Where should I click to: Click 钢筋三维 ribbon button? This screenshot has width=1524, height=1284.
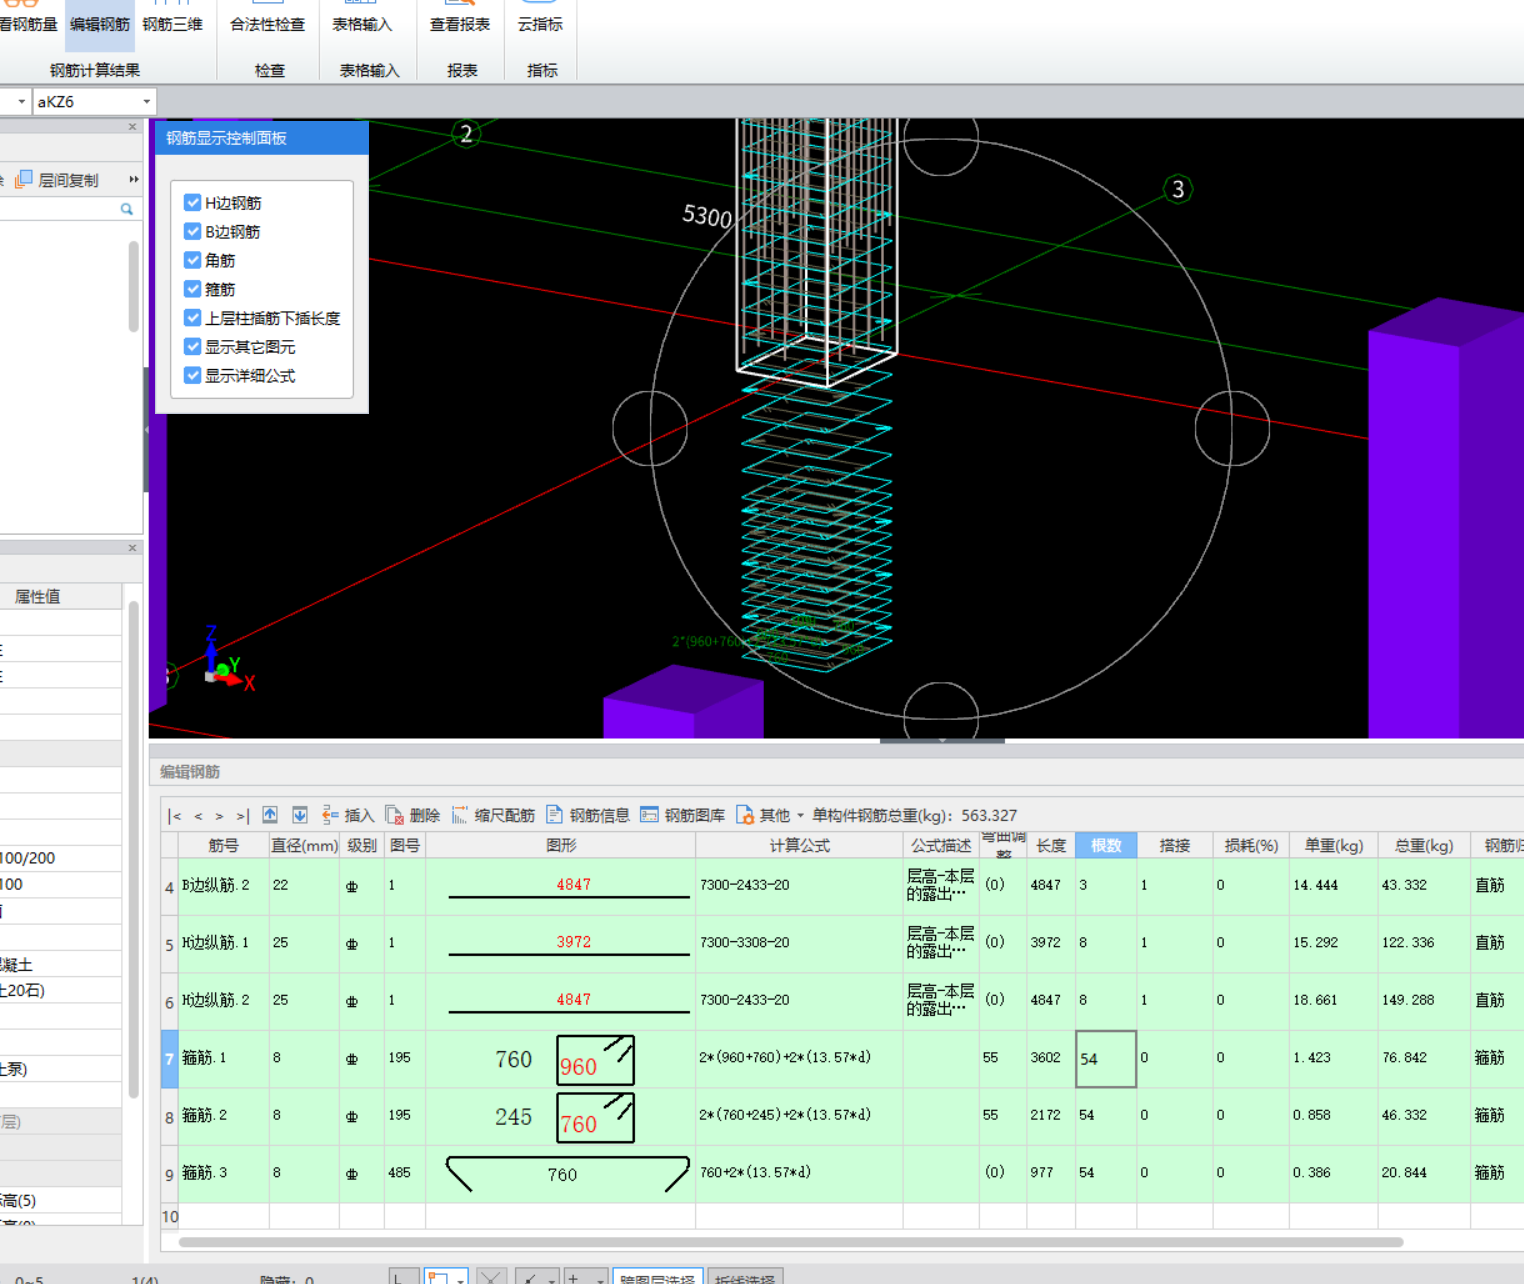(172, 24)
